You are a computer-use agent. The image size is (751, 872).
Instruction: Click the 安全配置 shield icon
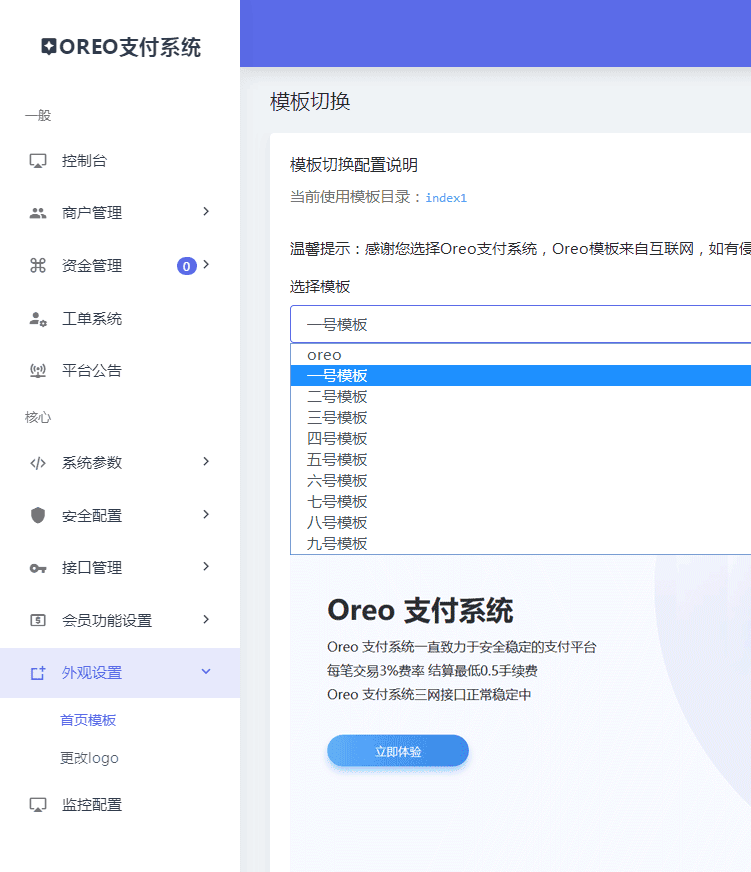tap(38, 516)
